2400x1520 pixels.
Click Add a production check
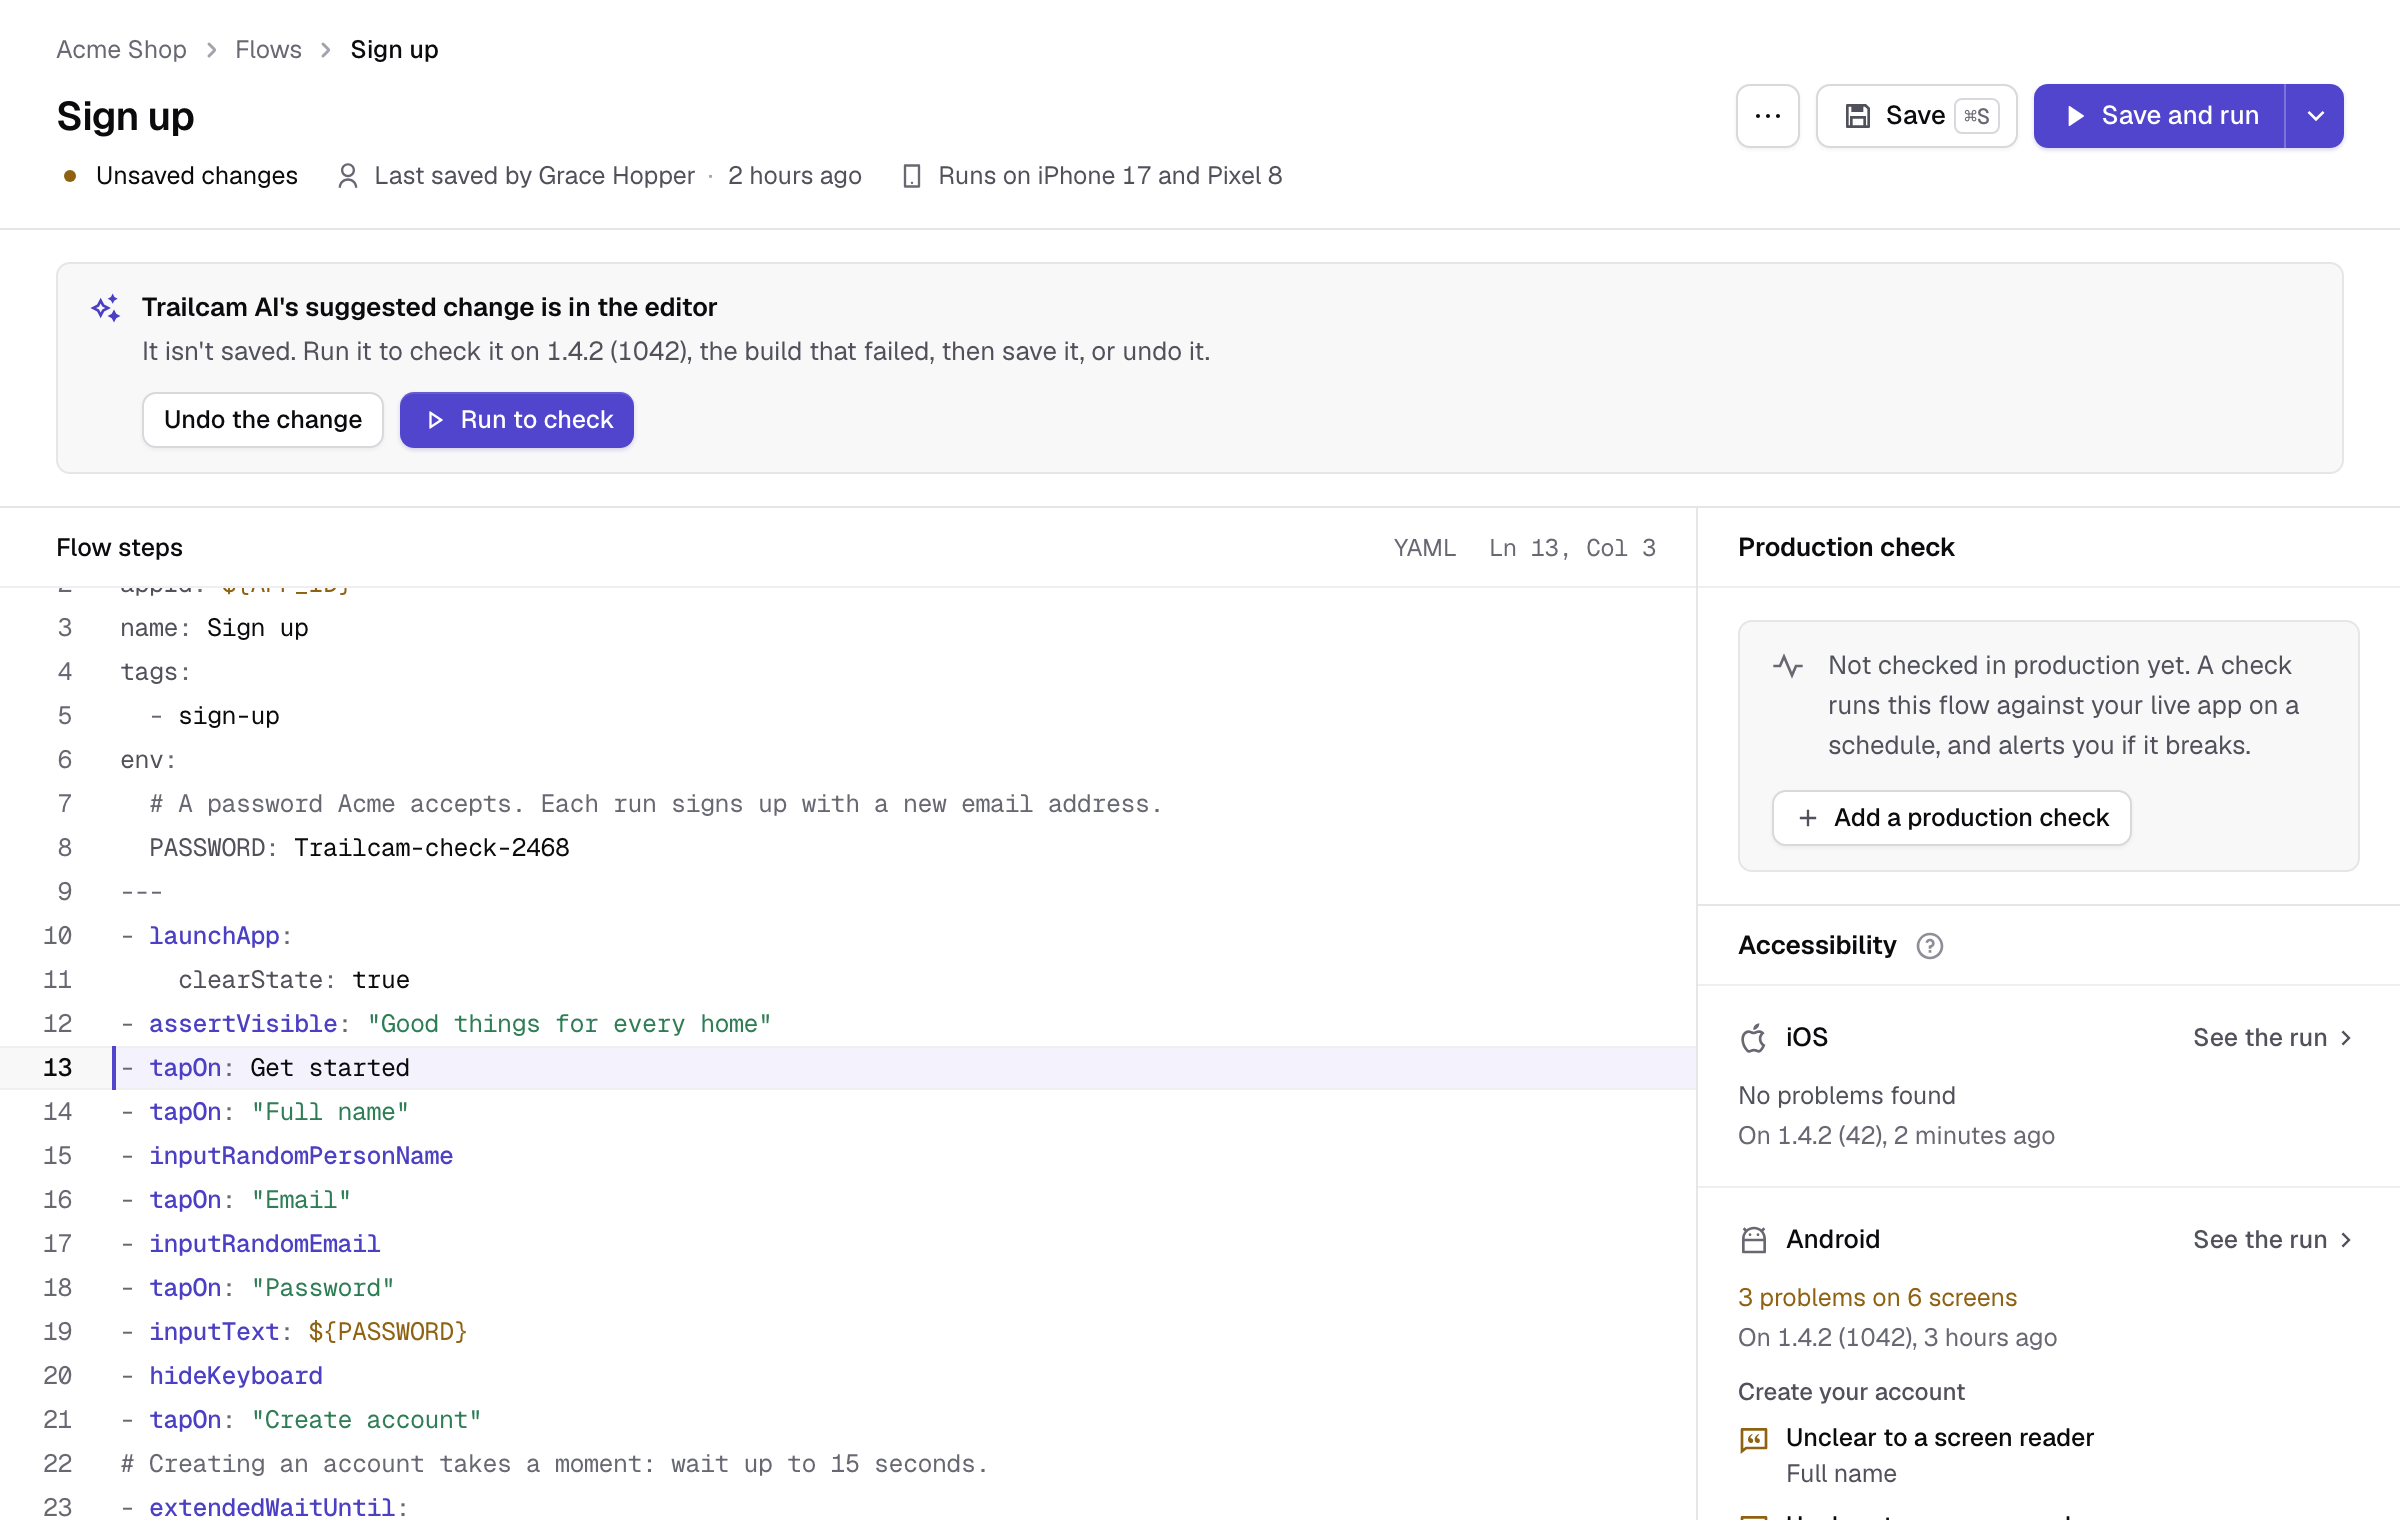click(x=1951, y=818)
